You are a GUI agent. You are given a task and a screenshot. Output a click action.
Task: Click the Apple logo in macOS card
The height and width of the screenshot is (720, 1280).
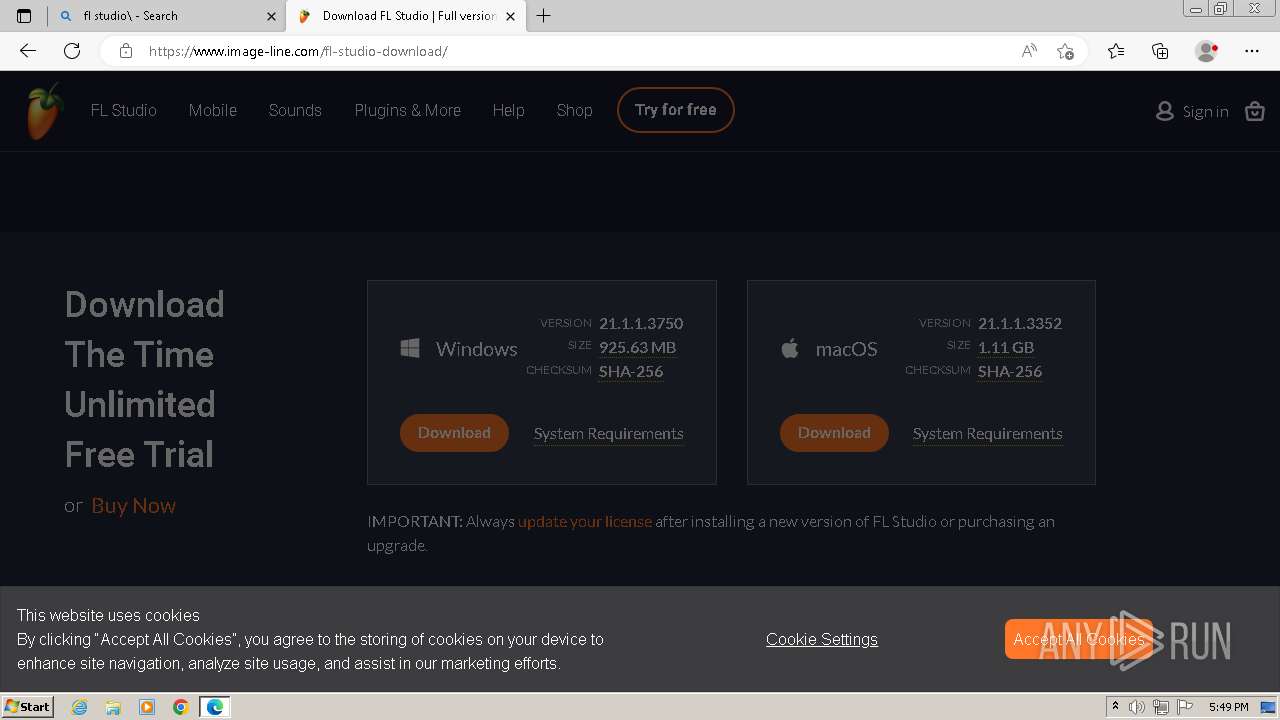[790, 348]
